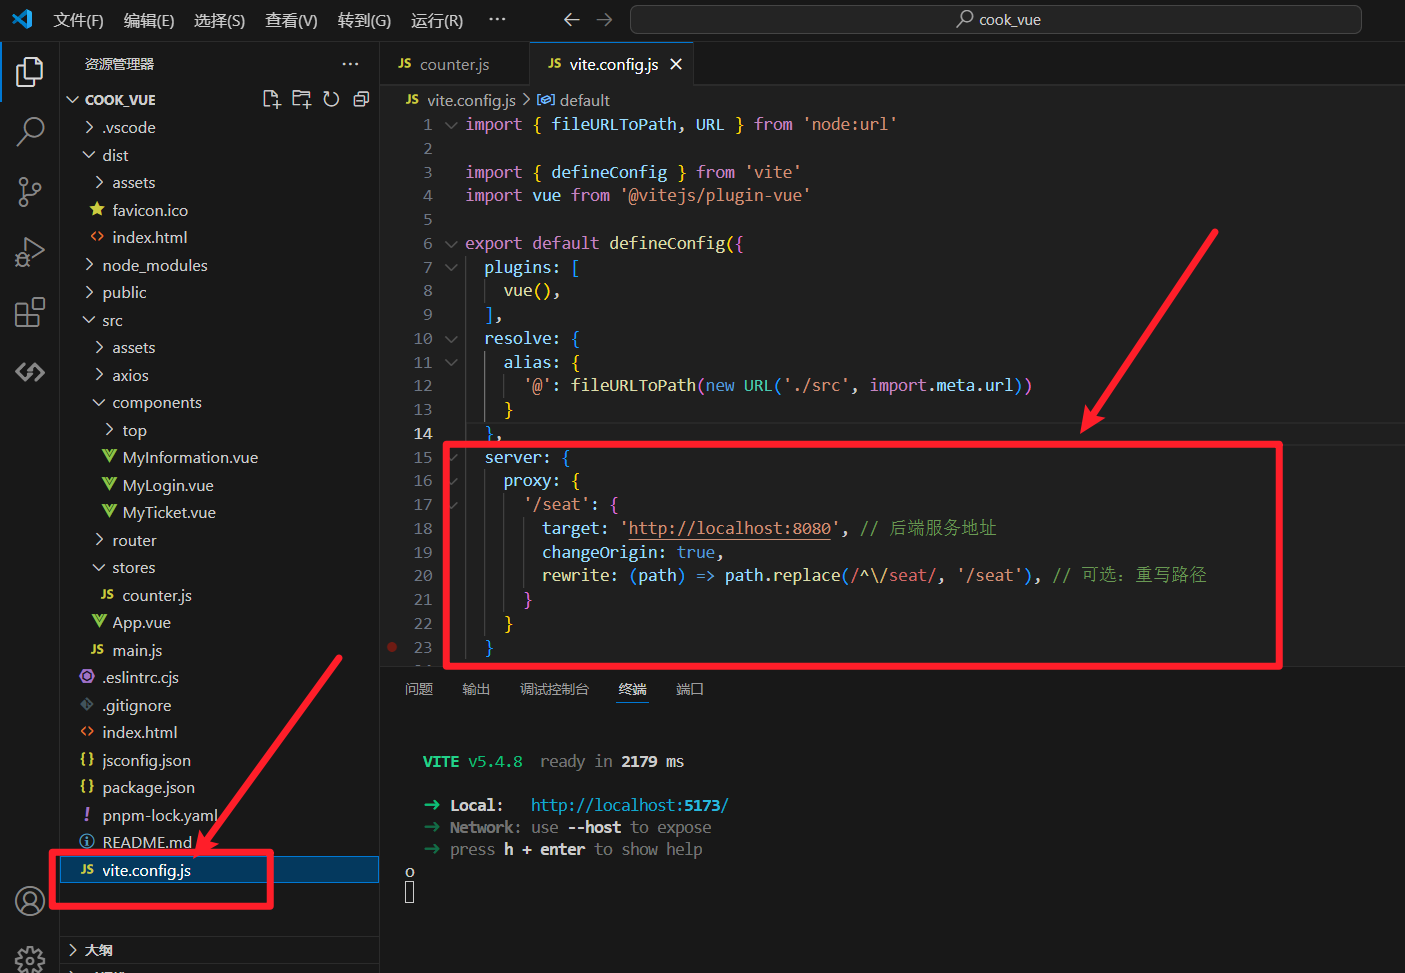Viewport: 1405px width, 973px height.
Task: Open the http://localhost:5173/ terminal link
Action: point(629,805)
